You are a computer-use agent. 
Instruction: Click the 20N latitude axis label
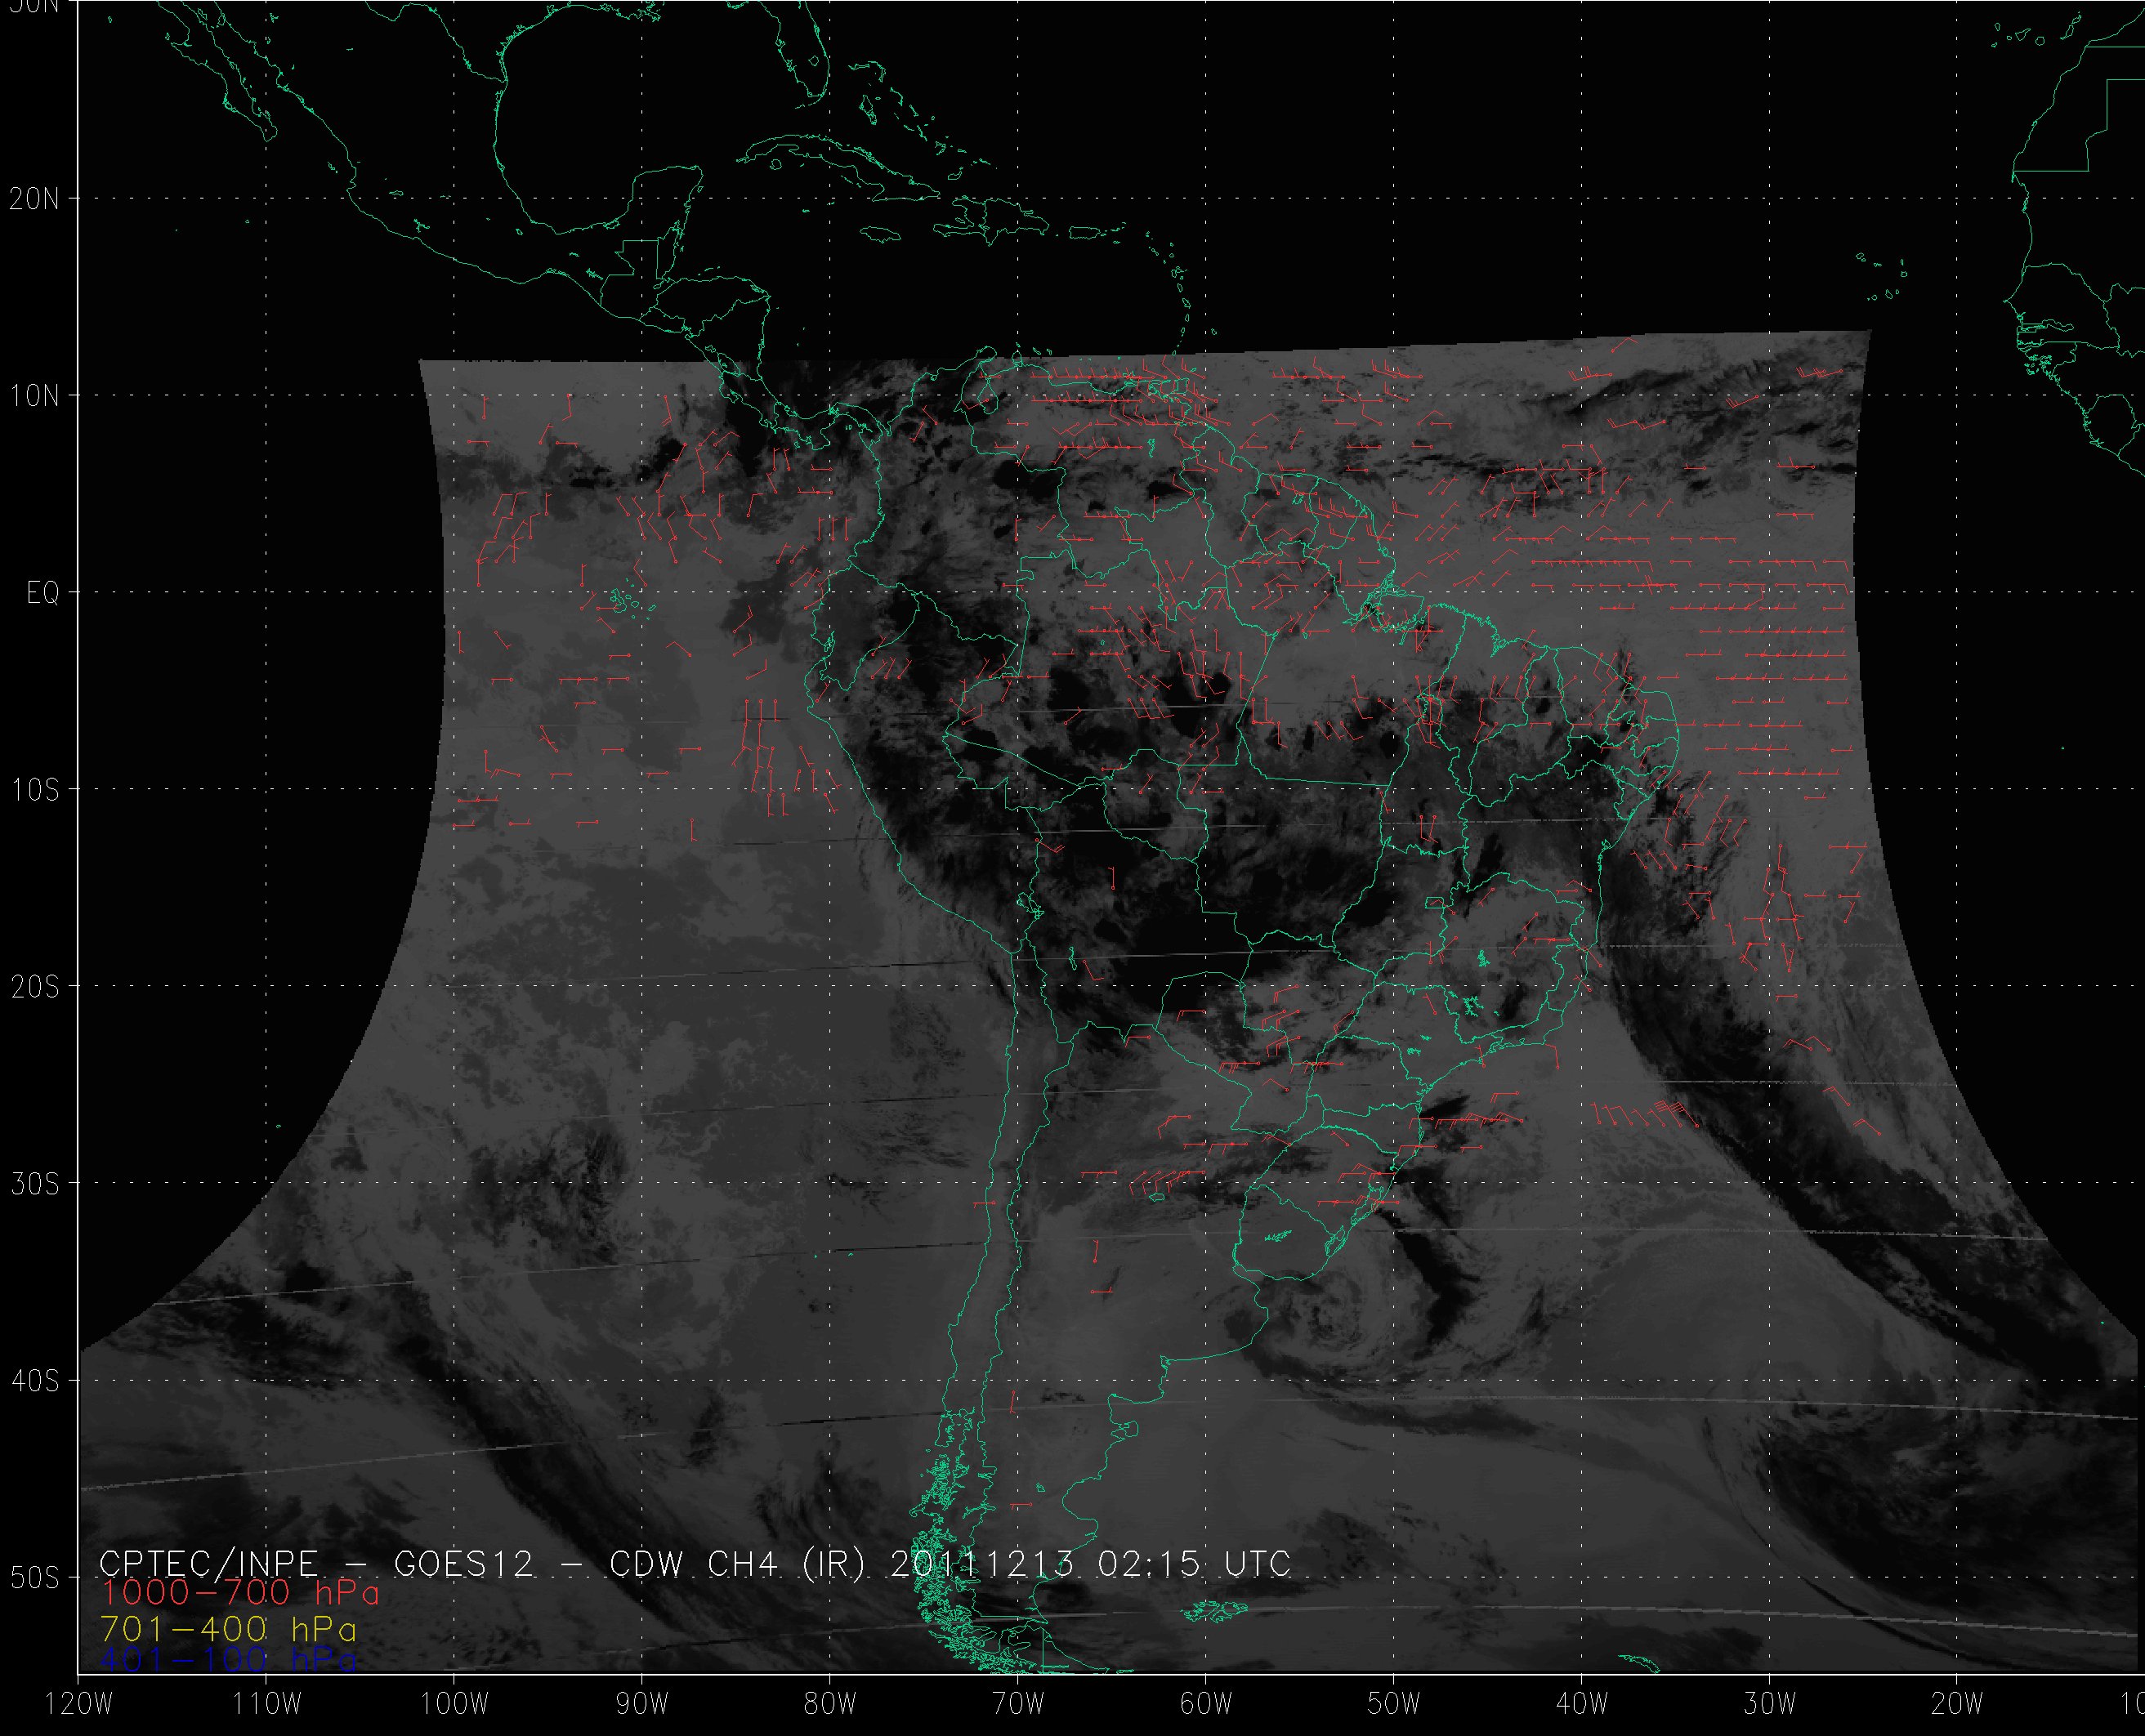point(34,199)
